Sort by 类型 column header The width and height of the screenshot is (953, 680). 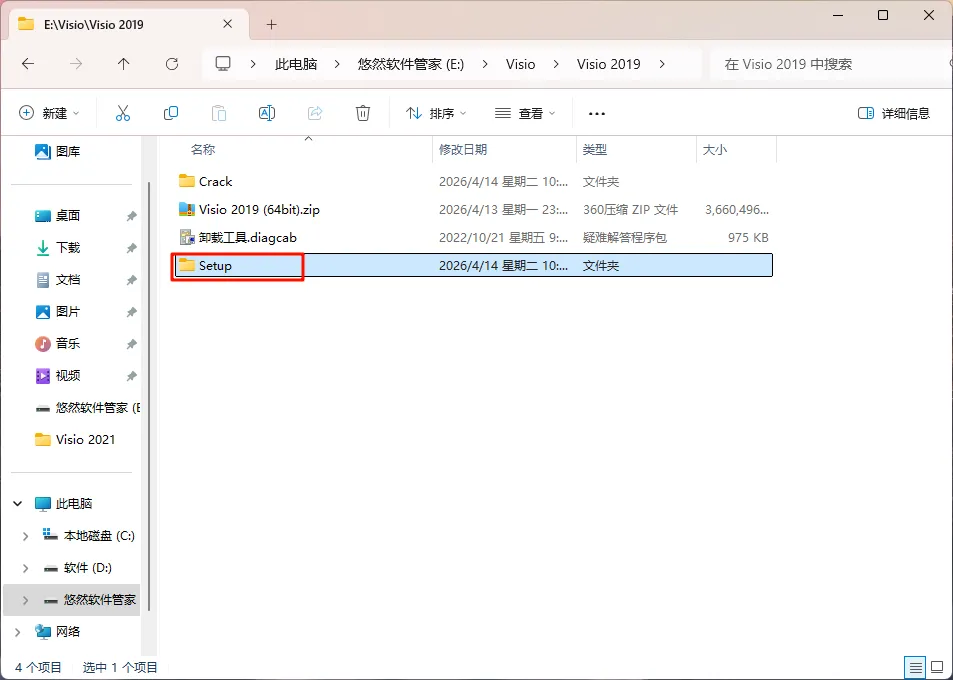pyautogui.click(x=594, y=149)
